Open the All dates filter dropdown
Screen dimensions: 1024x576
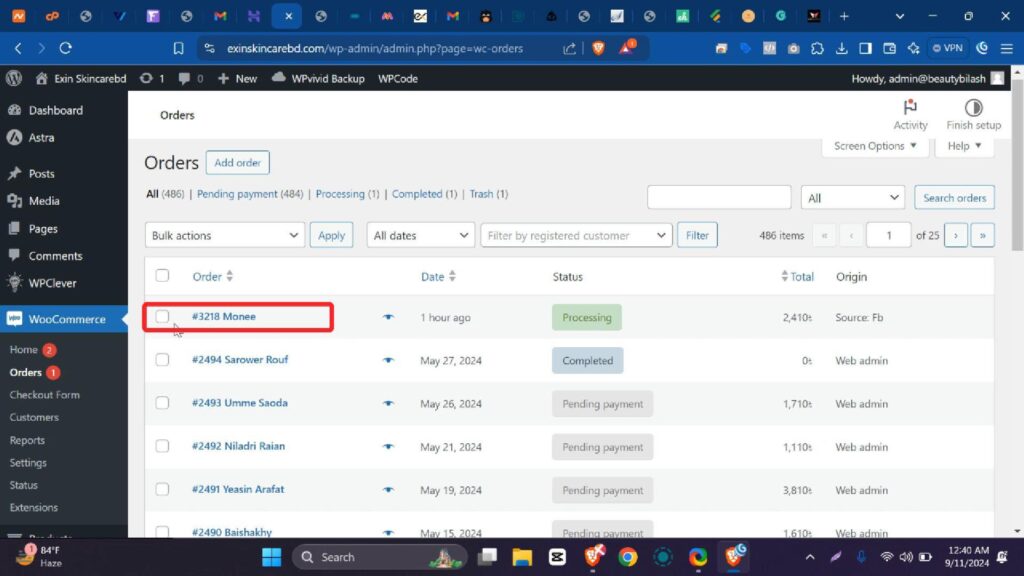(420, 235)
